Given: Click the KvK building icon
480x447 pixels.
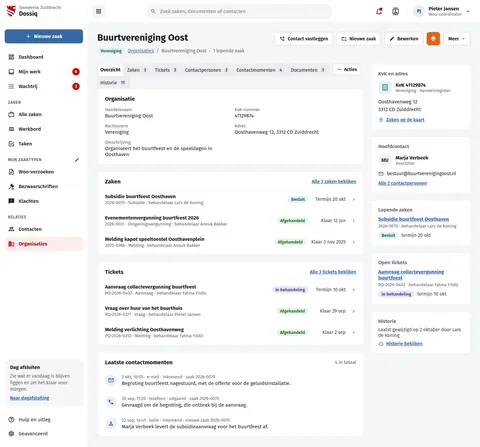Looking at the screenshot, I should (x=385, y=88).
